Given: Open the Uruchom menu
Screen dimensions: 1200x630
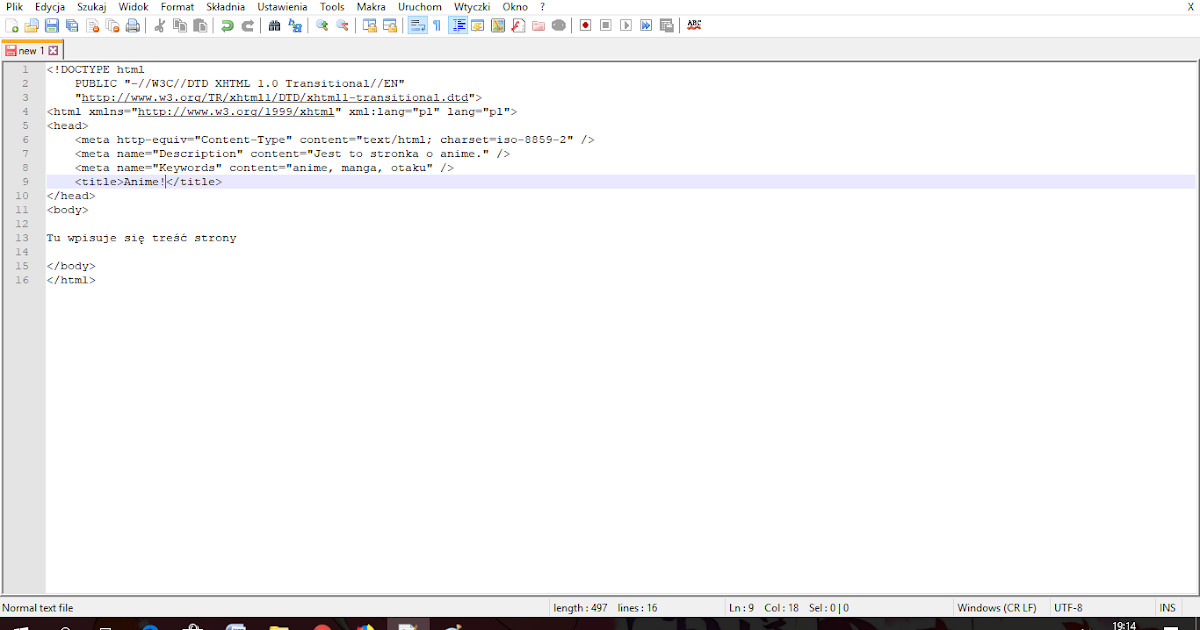Looking at the screenshot, I should click(x=419, y=7).
